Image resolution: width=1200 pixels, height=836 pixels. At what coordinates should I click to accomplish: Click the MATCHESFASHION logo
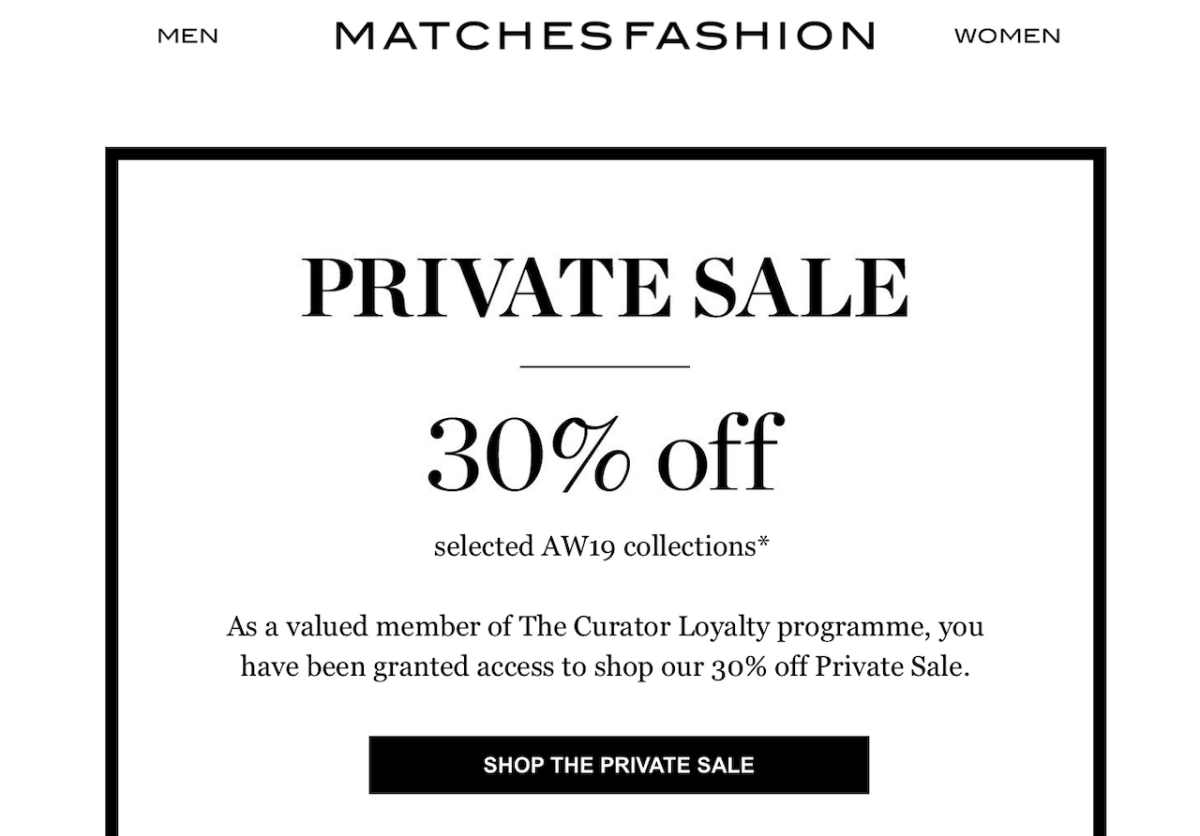605,36
